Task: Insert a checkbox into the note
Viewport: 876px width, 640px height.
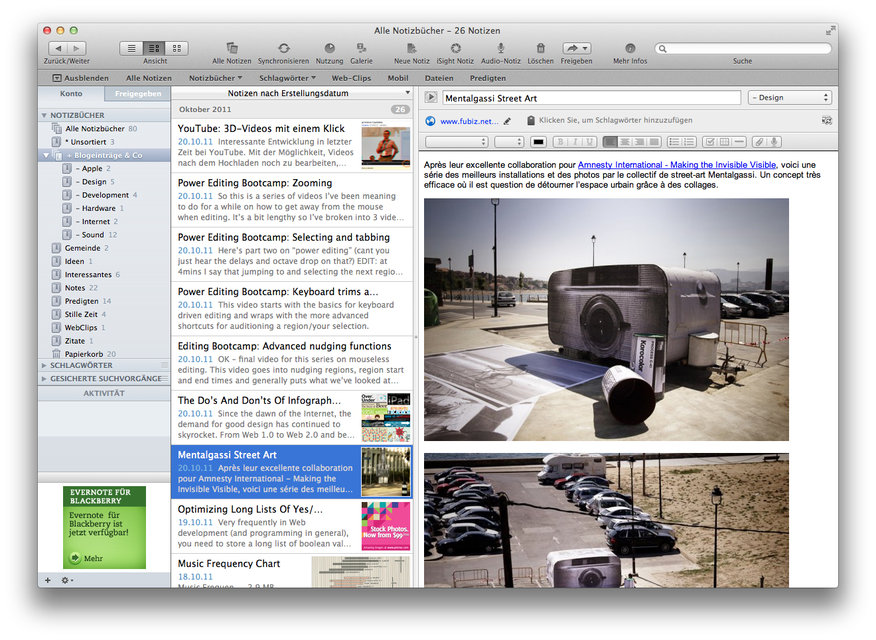Action: (710, 142)
